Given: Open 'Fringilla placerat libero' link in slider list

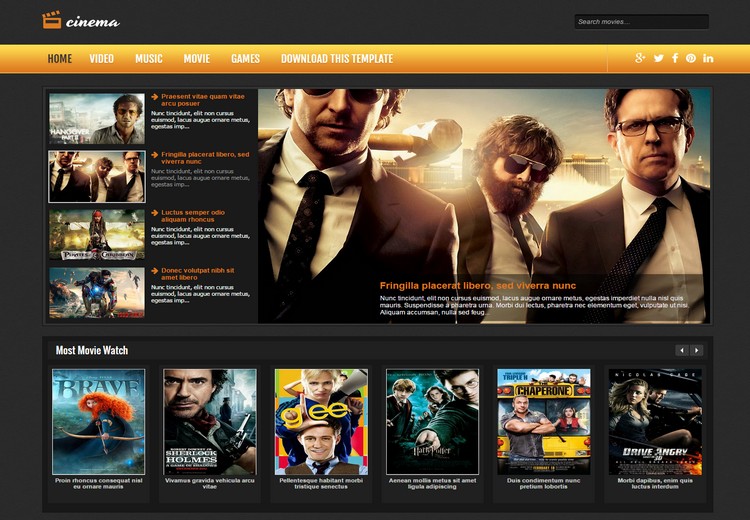Looking at the screenshot, I should 205,158.
